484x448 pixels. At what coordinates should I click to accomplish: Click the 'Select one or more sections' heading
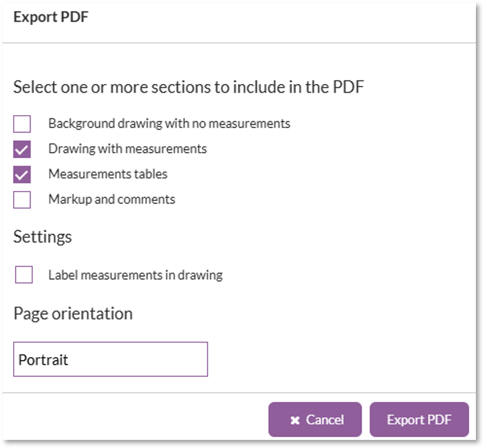point(189,87)
